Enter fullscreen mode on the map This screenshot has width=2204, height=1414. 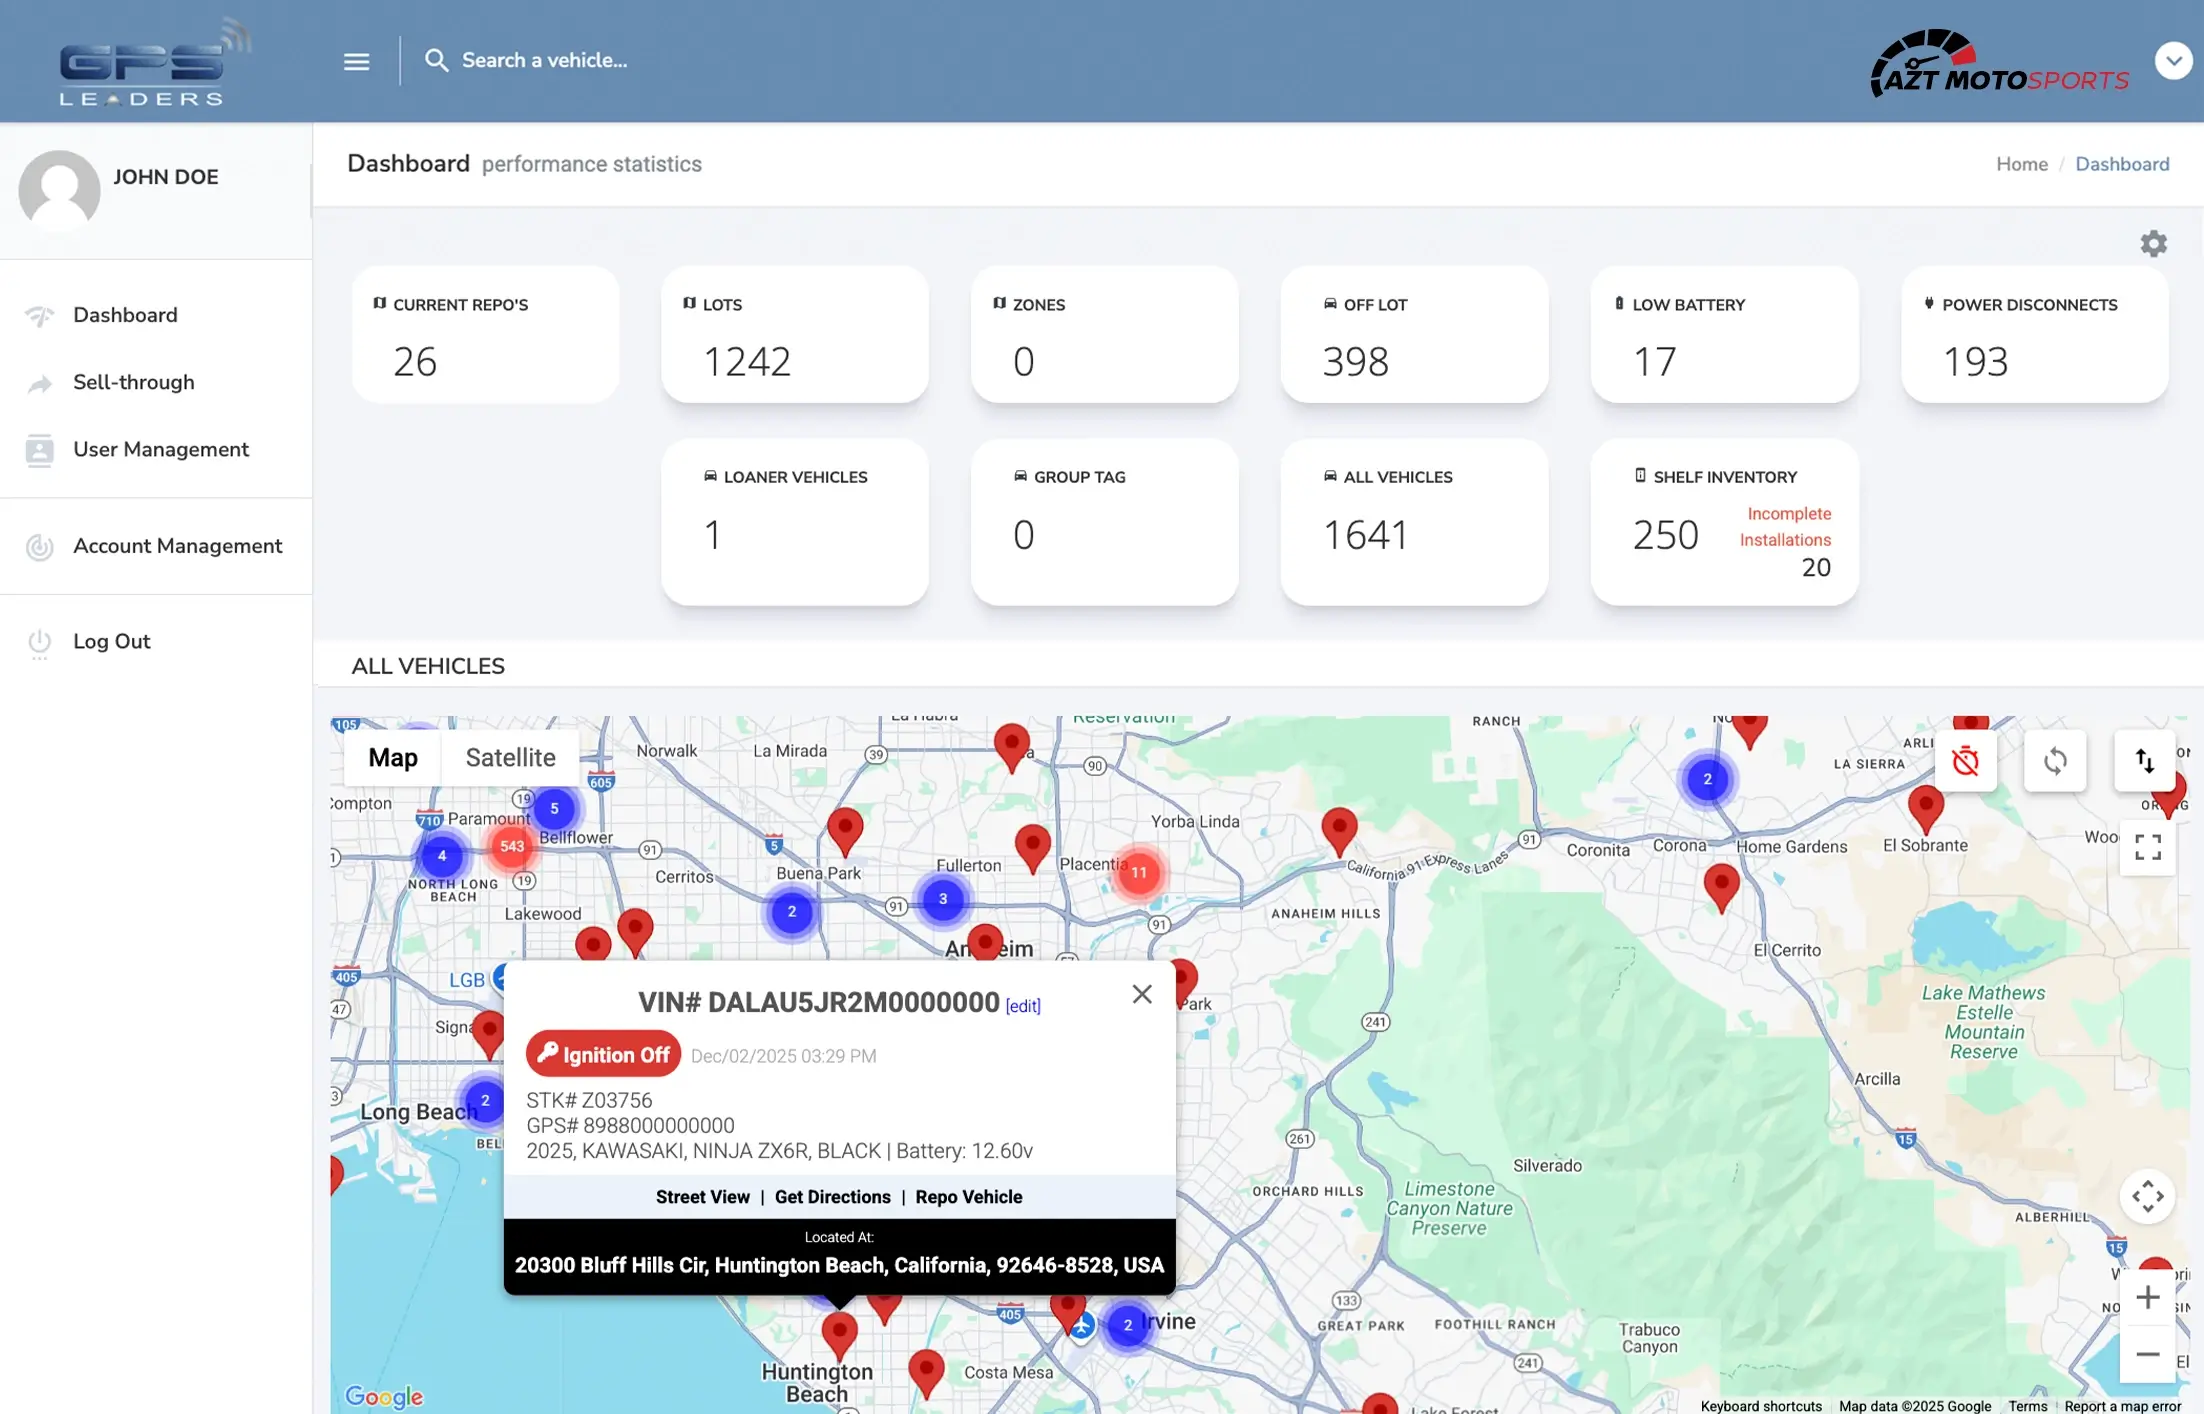click(x=2146, y=847)
